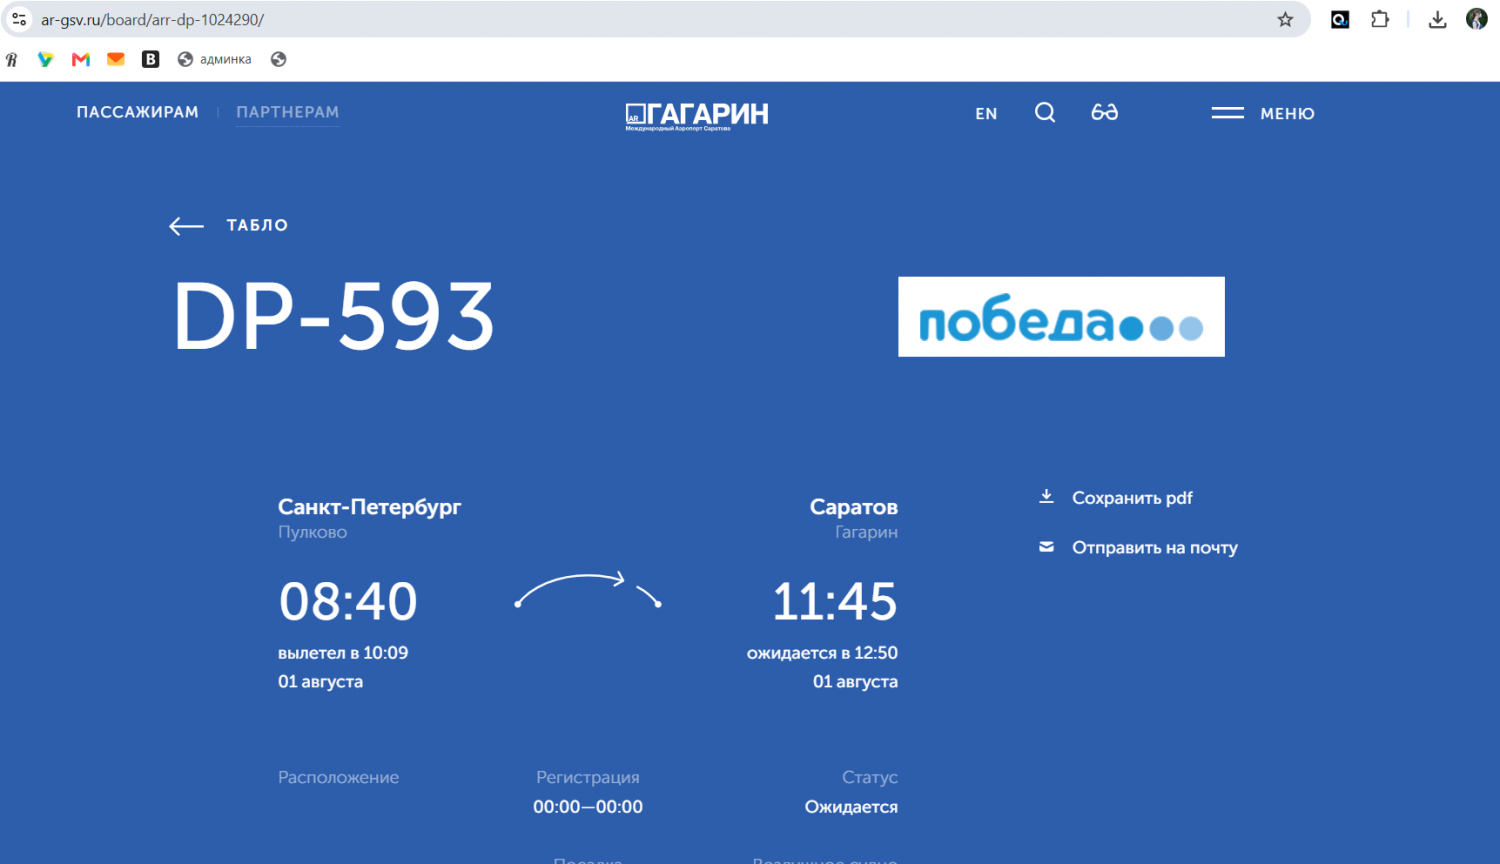Click the page URL in the address bar
This screenshot has height=864, width=1500.
tap(152, 19)
